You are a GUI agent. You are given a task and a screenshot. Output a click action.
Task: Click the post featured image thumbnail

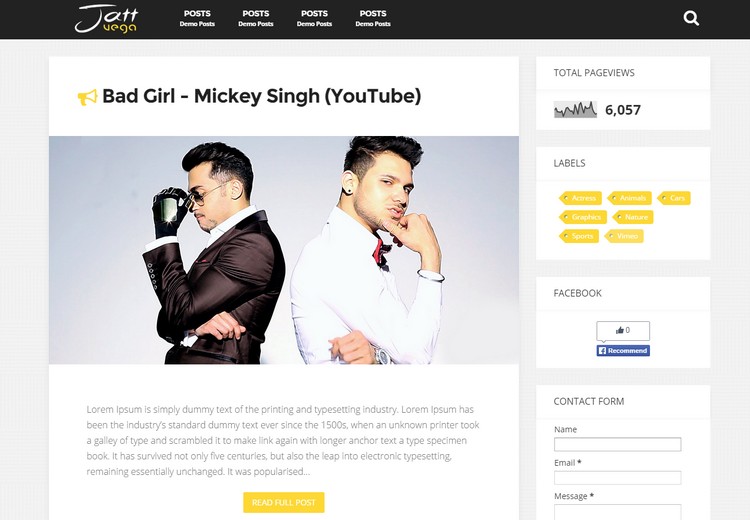click(x=284, y=250)
